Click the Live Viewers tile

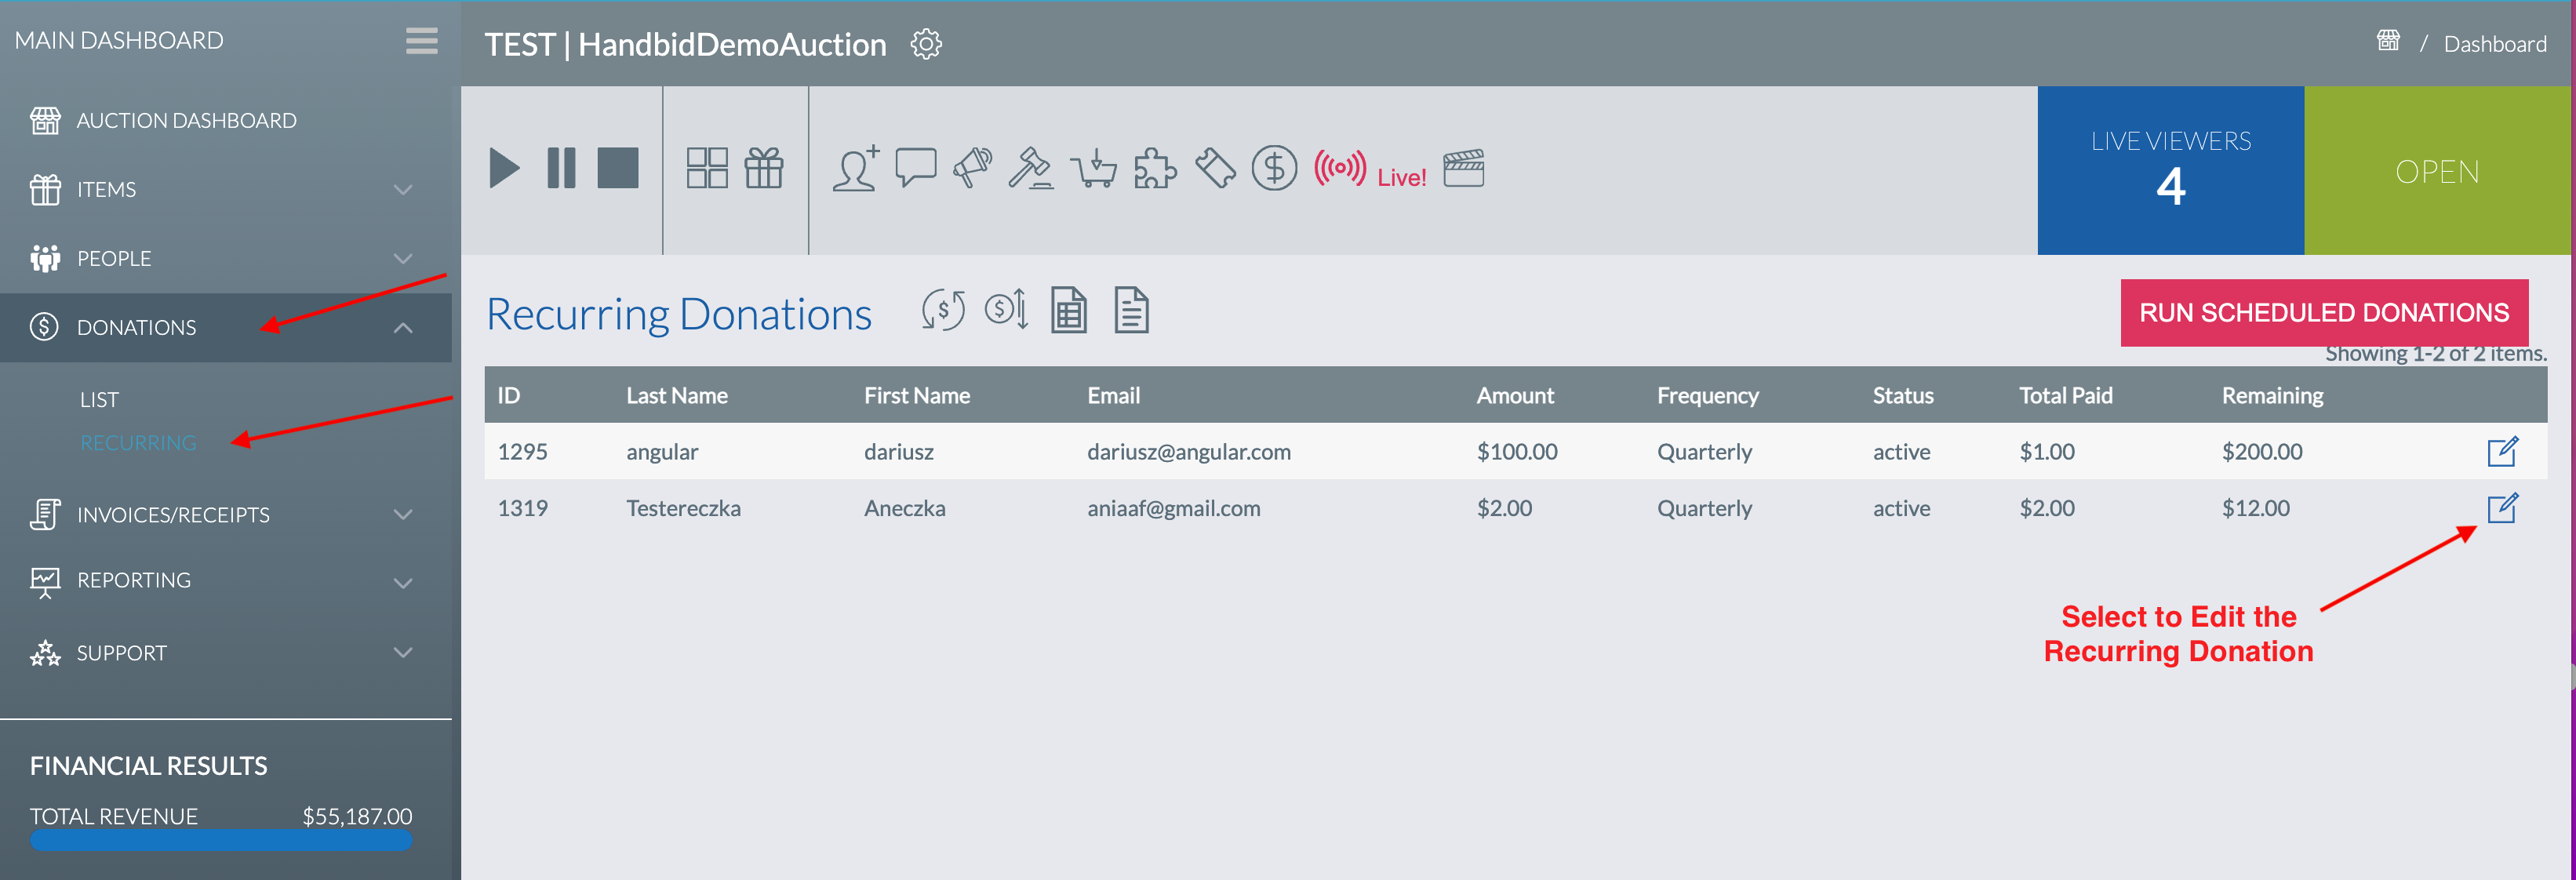[2171, 170]
